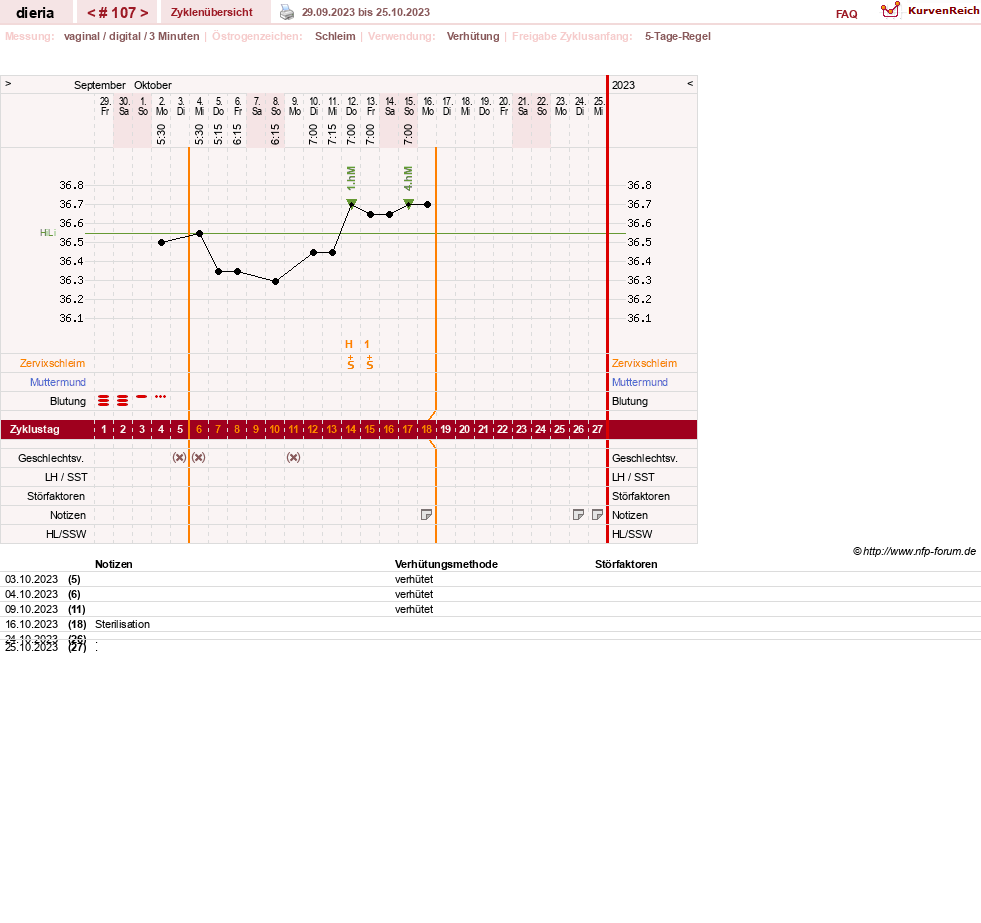Click the Störfaktoren column header in notes
Image resolution: width=981 pixels, height=923 pixels.
[626, 564]
